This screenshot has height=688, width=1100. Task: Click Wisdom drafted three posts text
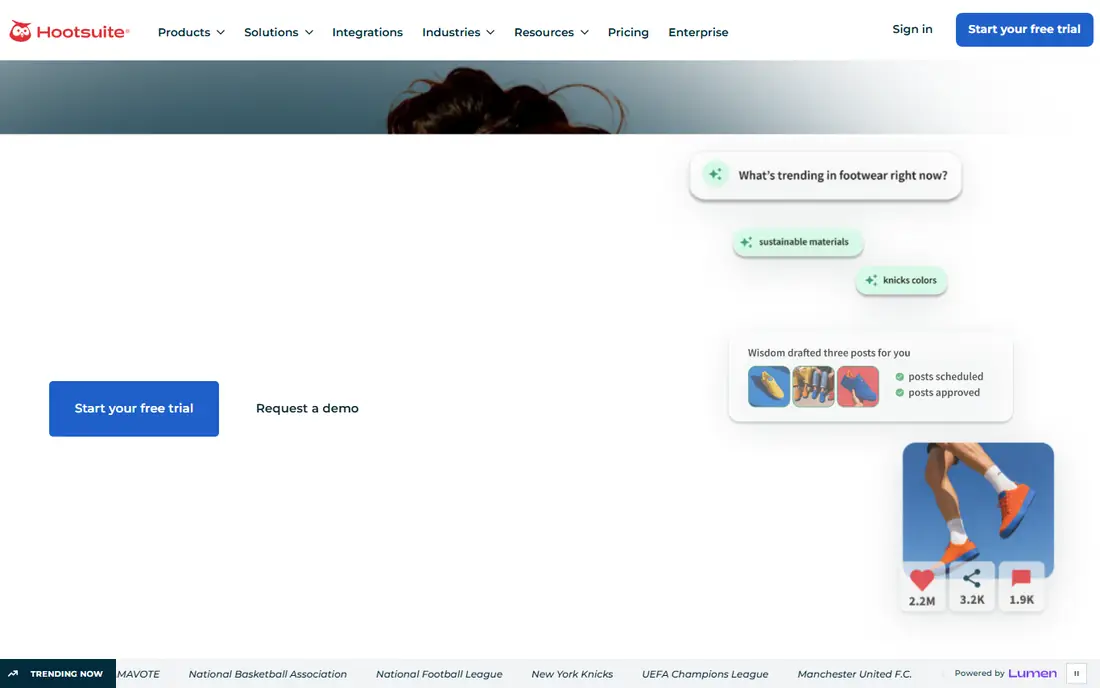coord(829,353)
